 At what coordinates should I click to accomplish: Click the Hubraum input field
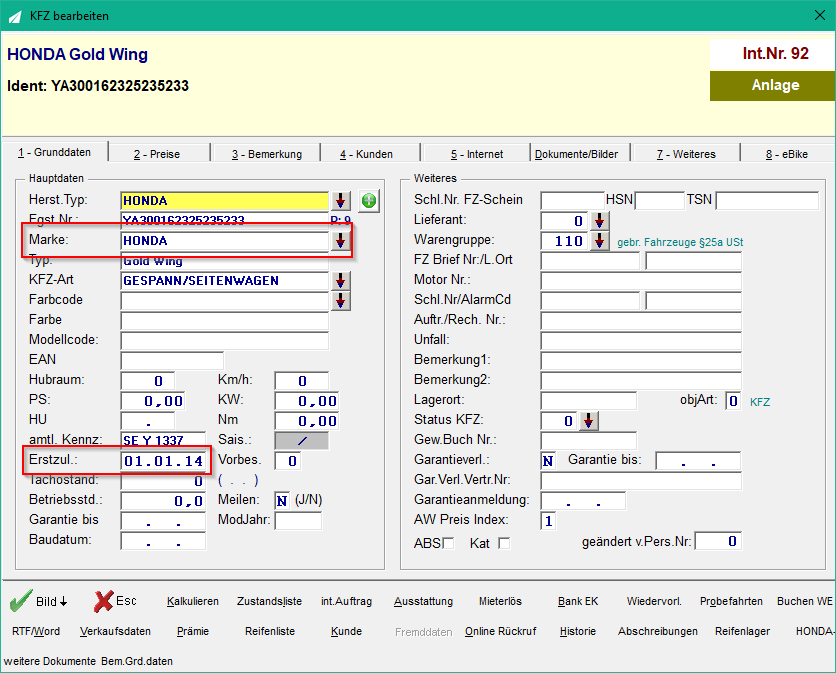pos(148,381)
